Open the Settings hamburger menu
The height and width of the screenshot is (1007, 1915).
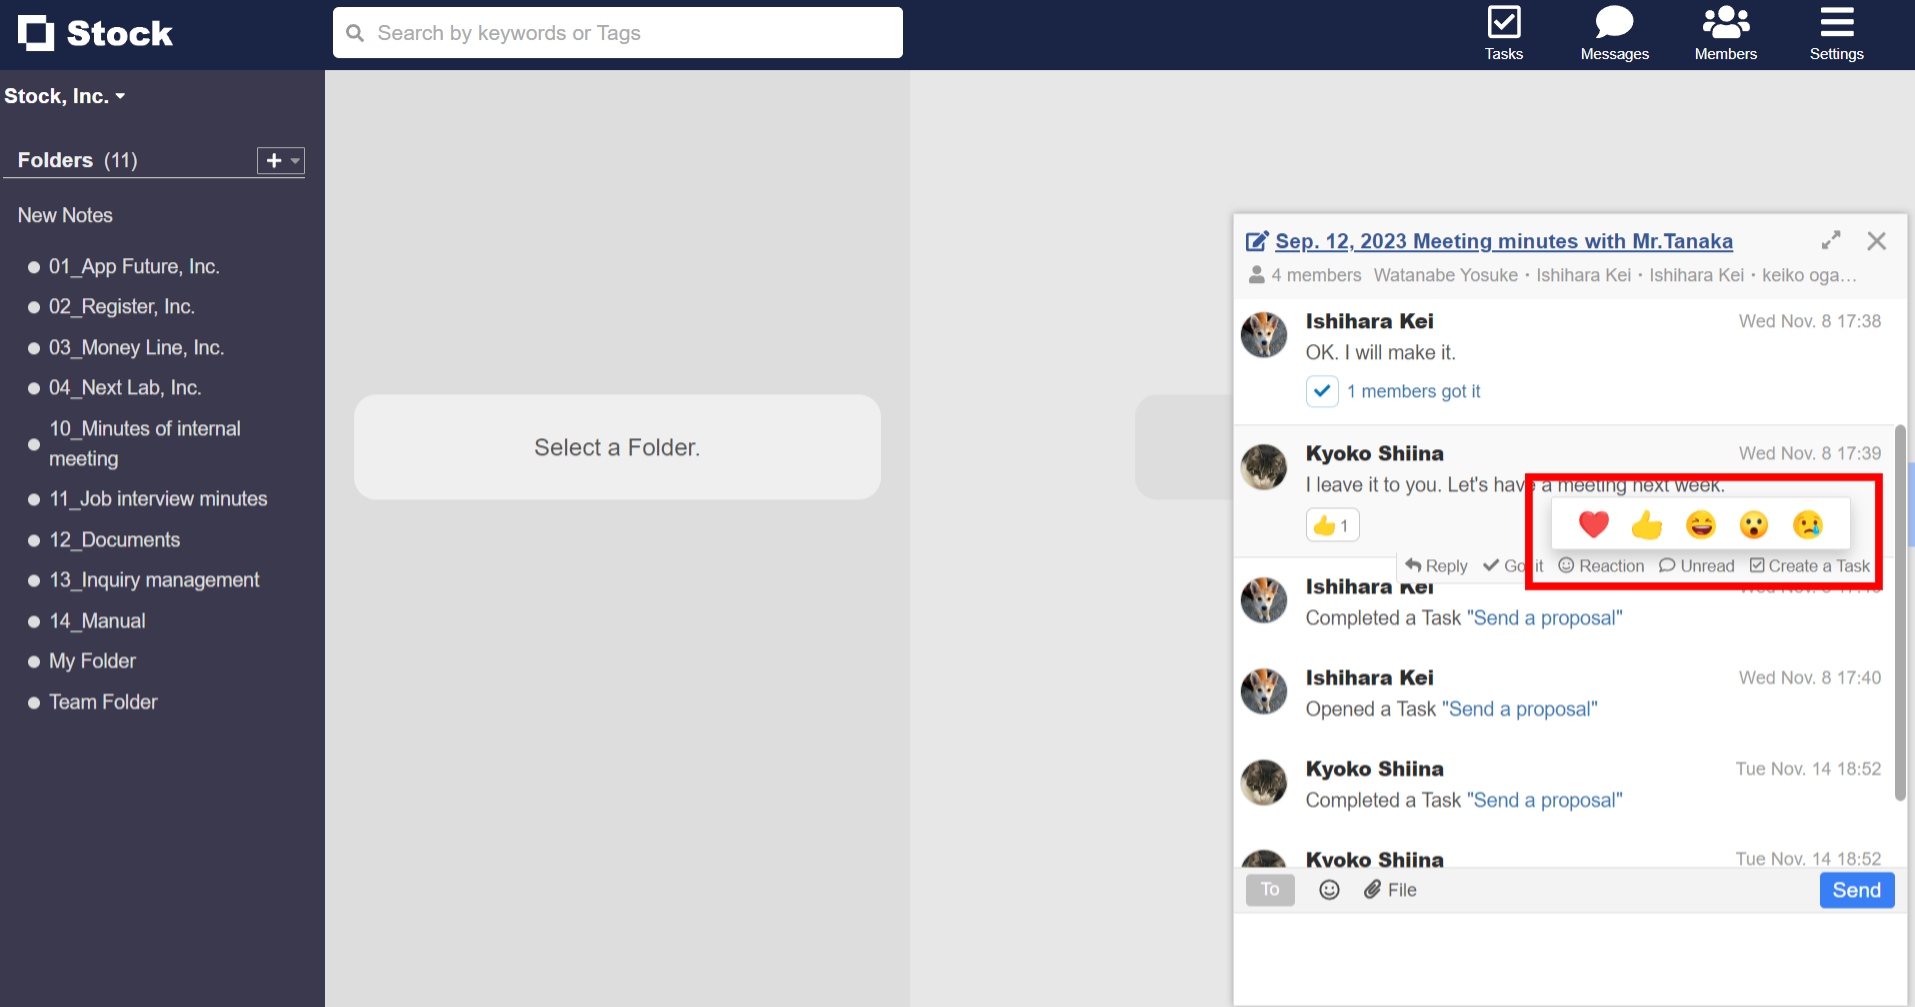click(x=1836, y=33)
